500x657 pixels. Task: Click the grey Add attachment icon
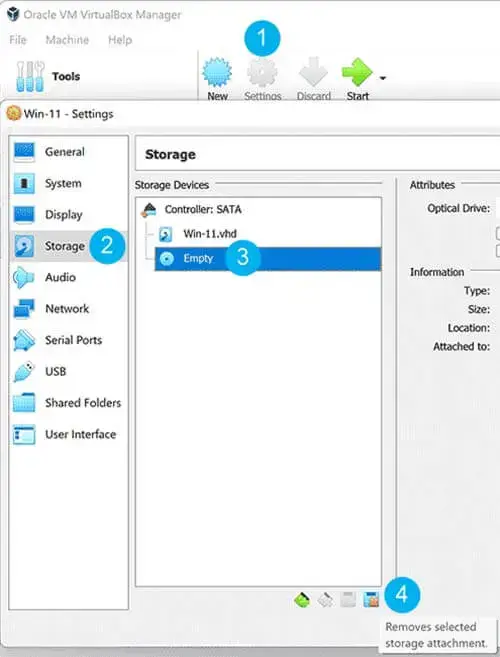[x=348, y=600]
